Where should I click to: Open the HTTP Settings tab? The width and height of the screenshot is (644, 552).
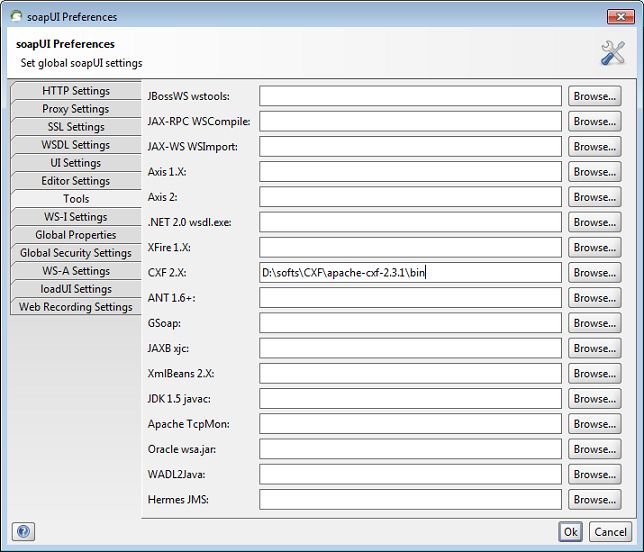pyautogui.click(x=76, y=91)
